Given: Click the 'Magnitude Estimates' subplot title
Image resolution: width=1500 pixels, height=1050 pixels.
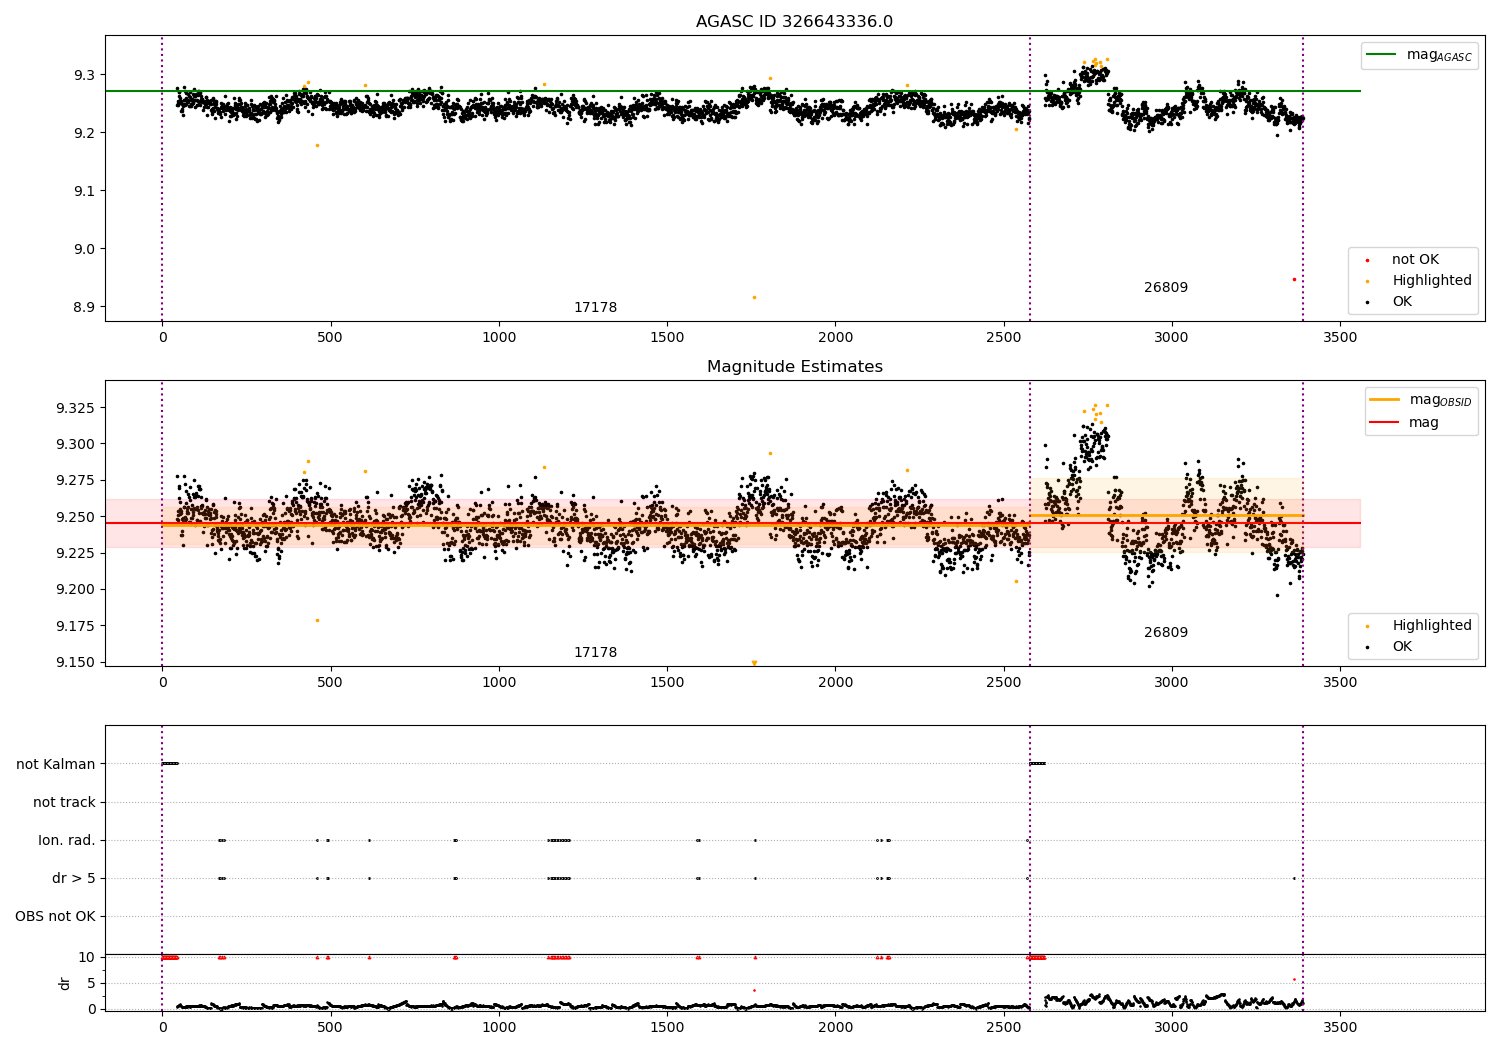Looking at the screenshot, I should click(x=794, y=367).
